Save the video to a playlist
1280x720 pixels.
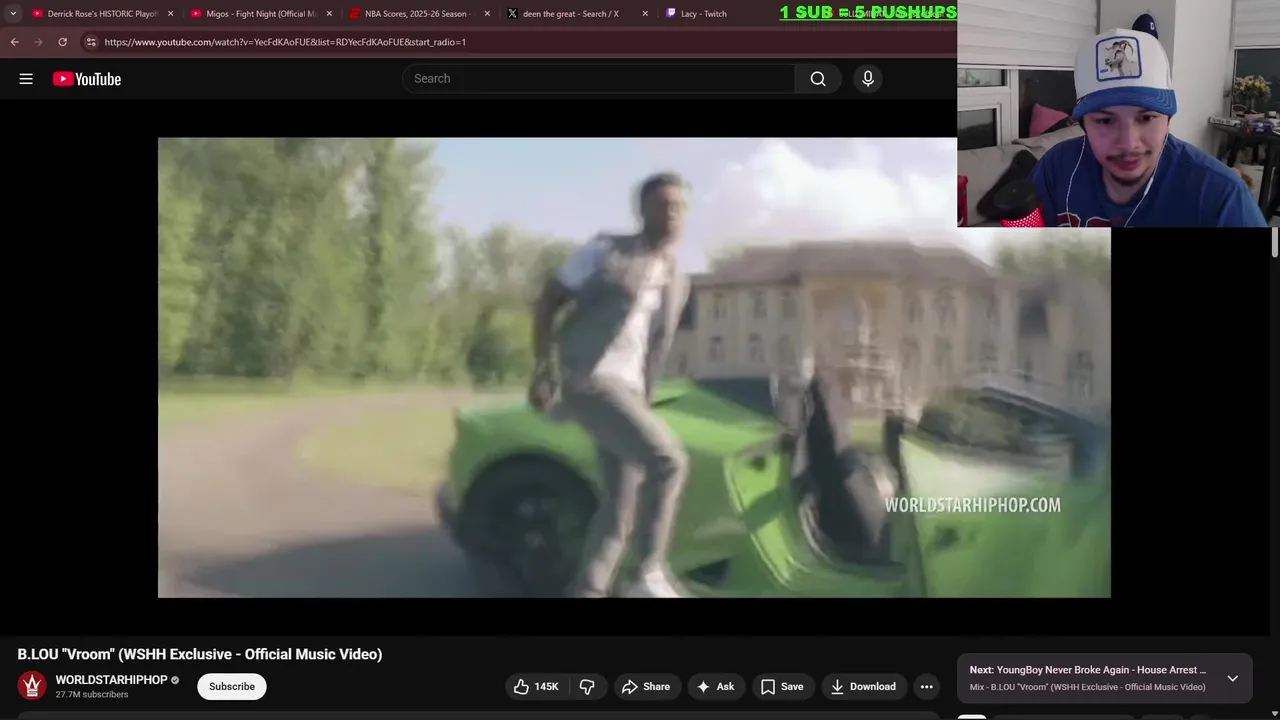(781, 686)
